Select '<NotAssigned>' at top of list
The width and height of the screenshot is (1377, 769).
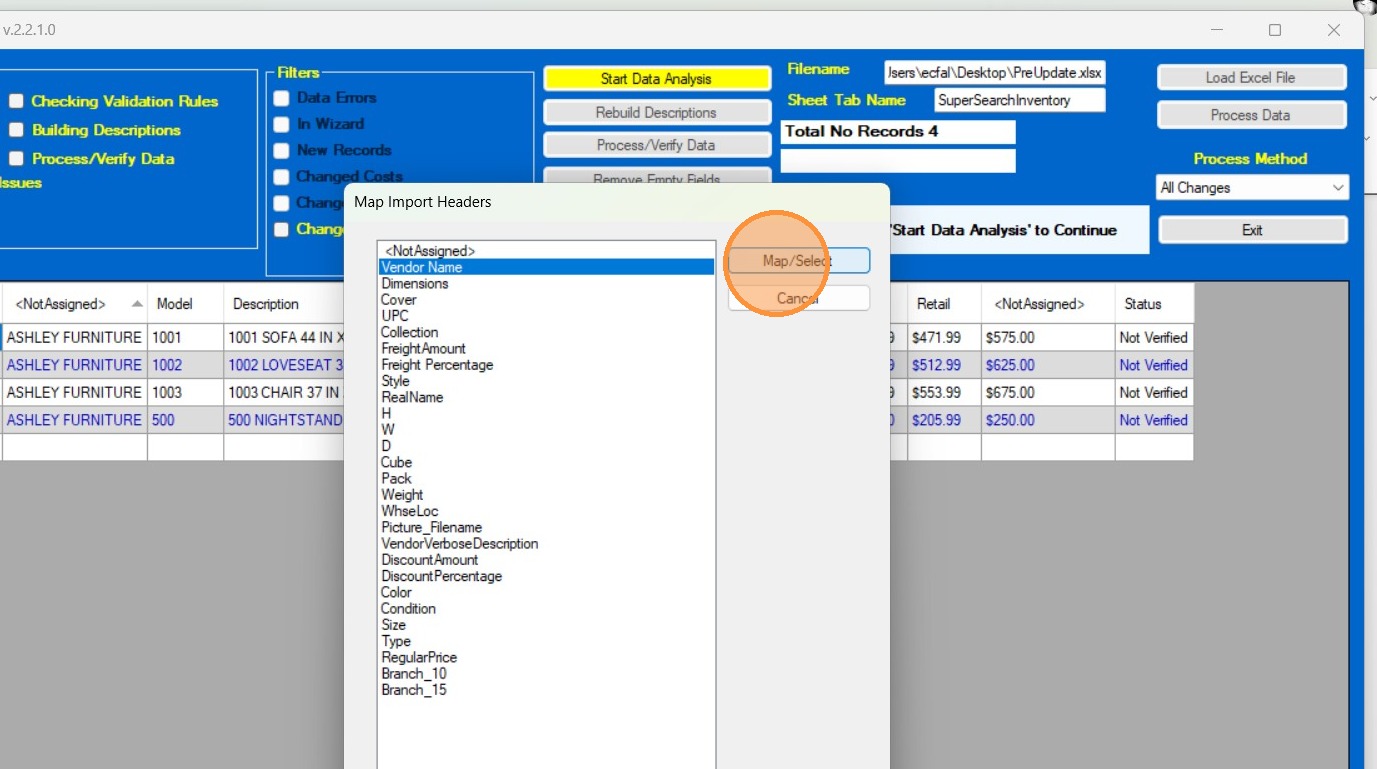pos(430,251)
